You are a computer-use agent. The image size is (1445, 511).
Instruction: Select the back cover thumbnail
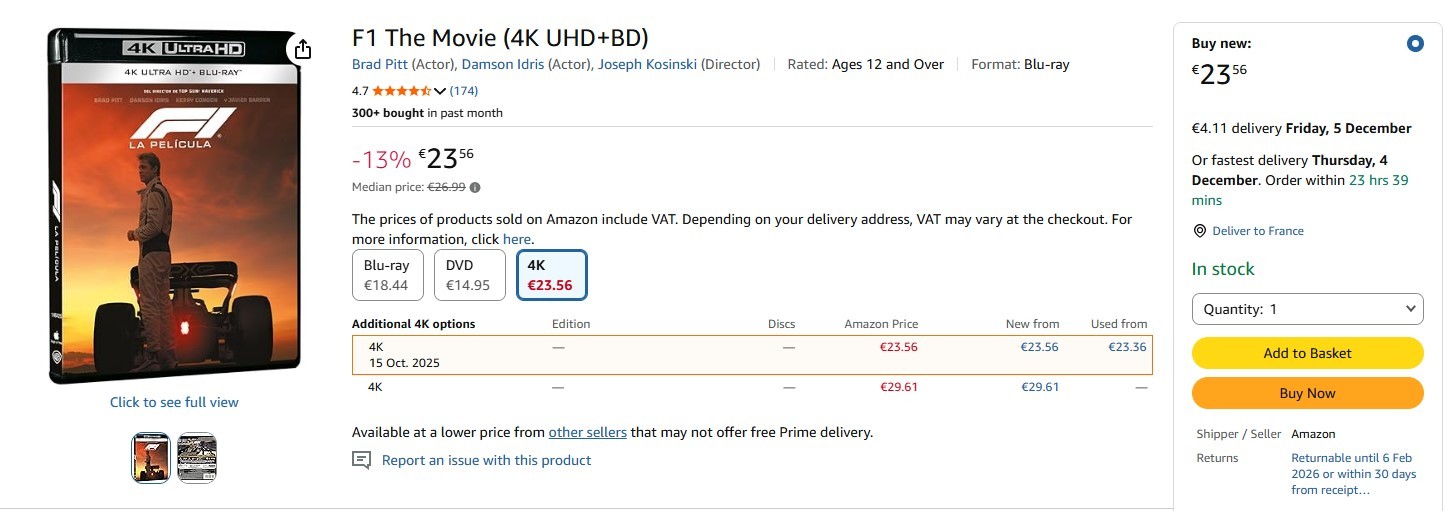[x=197, y=458]
